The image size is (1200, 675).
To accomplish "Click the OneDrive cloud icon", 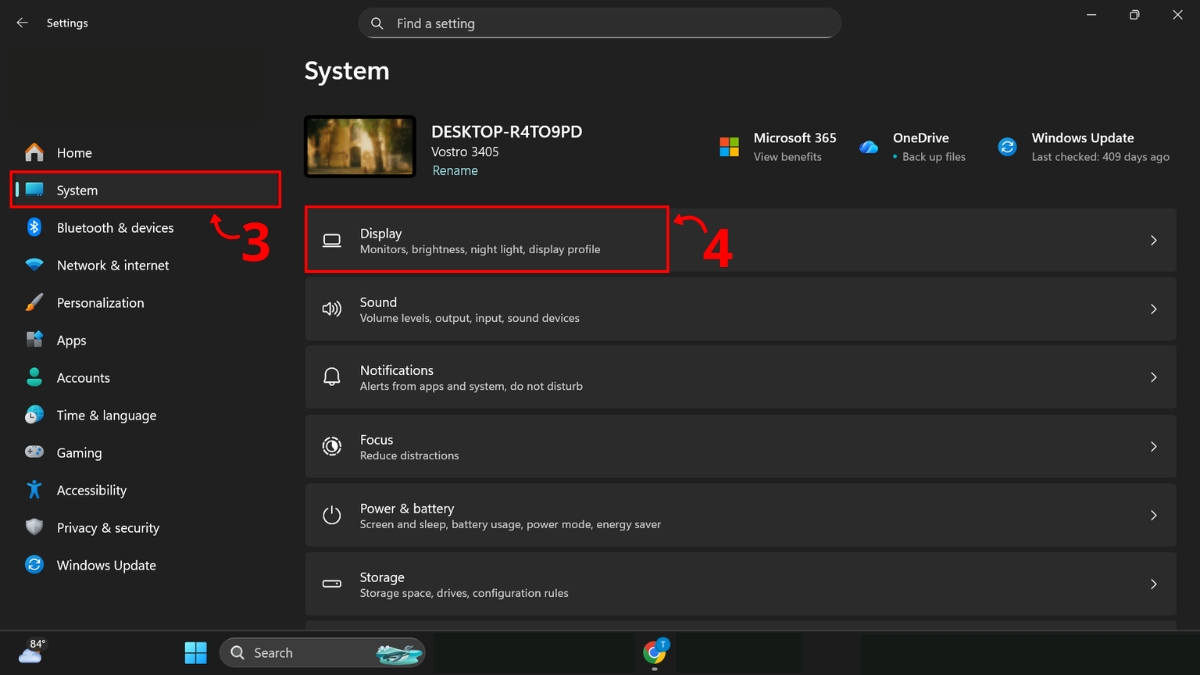I will 868,147.
